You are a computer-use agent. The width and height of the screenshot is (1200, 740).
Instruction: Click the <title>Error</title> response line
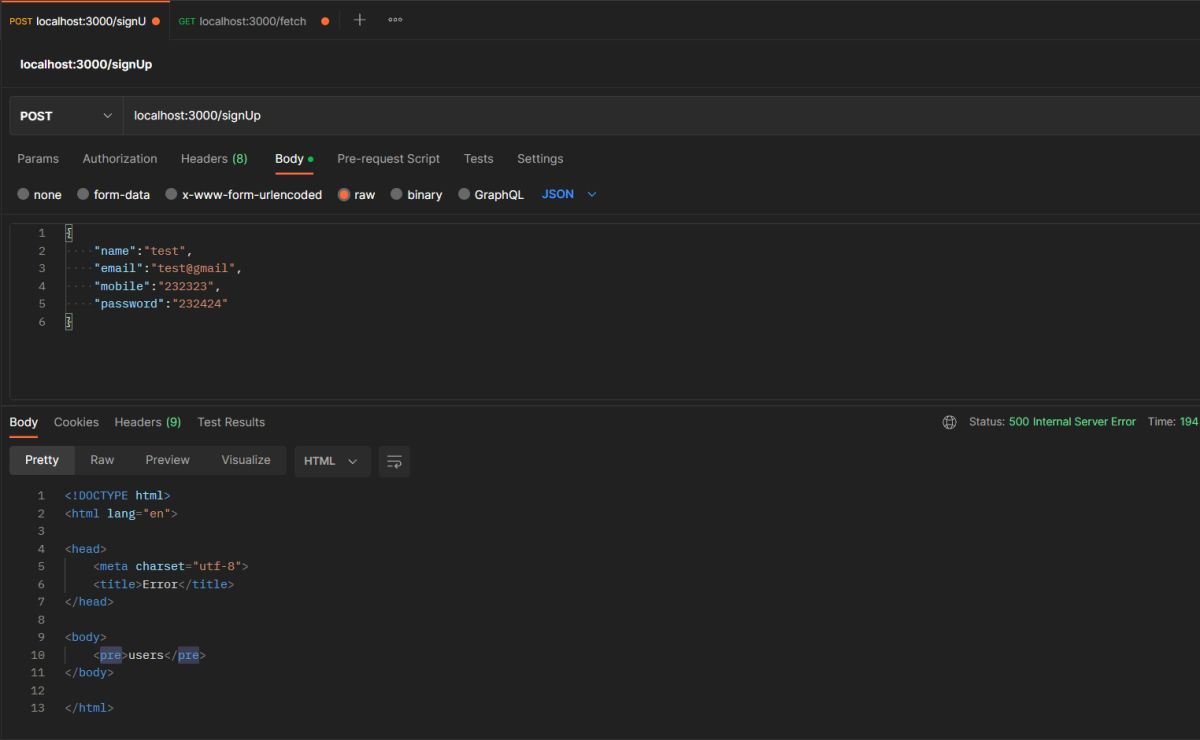164,584
